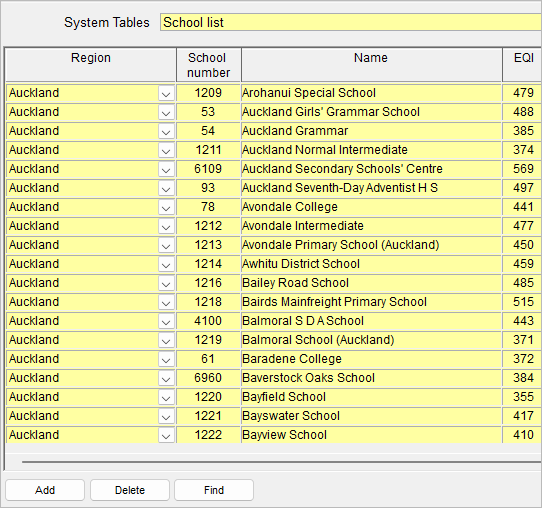Open Region dropdown for Arohanui Special School
Image resolution: width=542 pixels, height=508 pixels.
click(166, 93)
